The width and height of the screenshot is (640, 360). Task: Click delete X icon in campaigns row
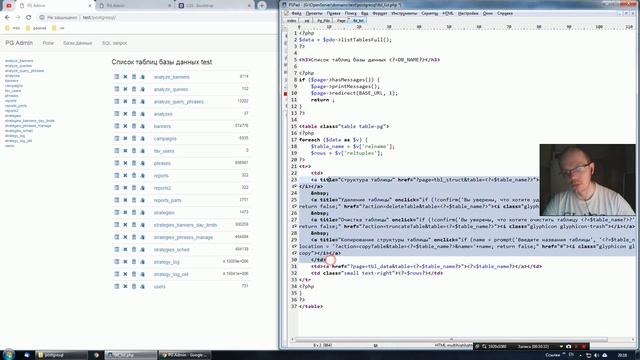click(x=125, y=138)
